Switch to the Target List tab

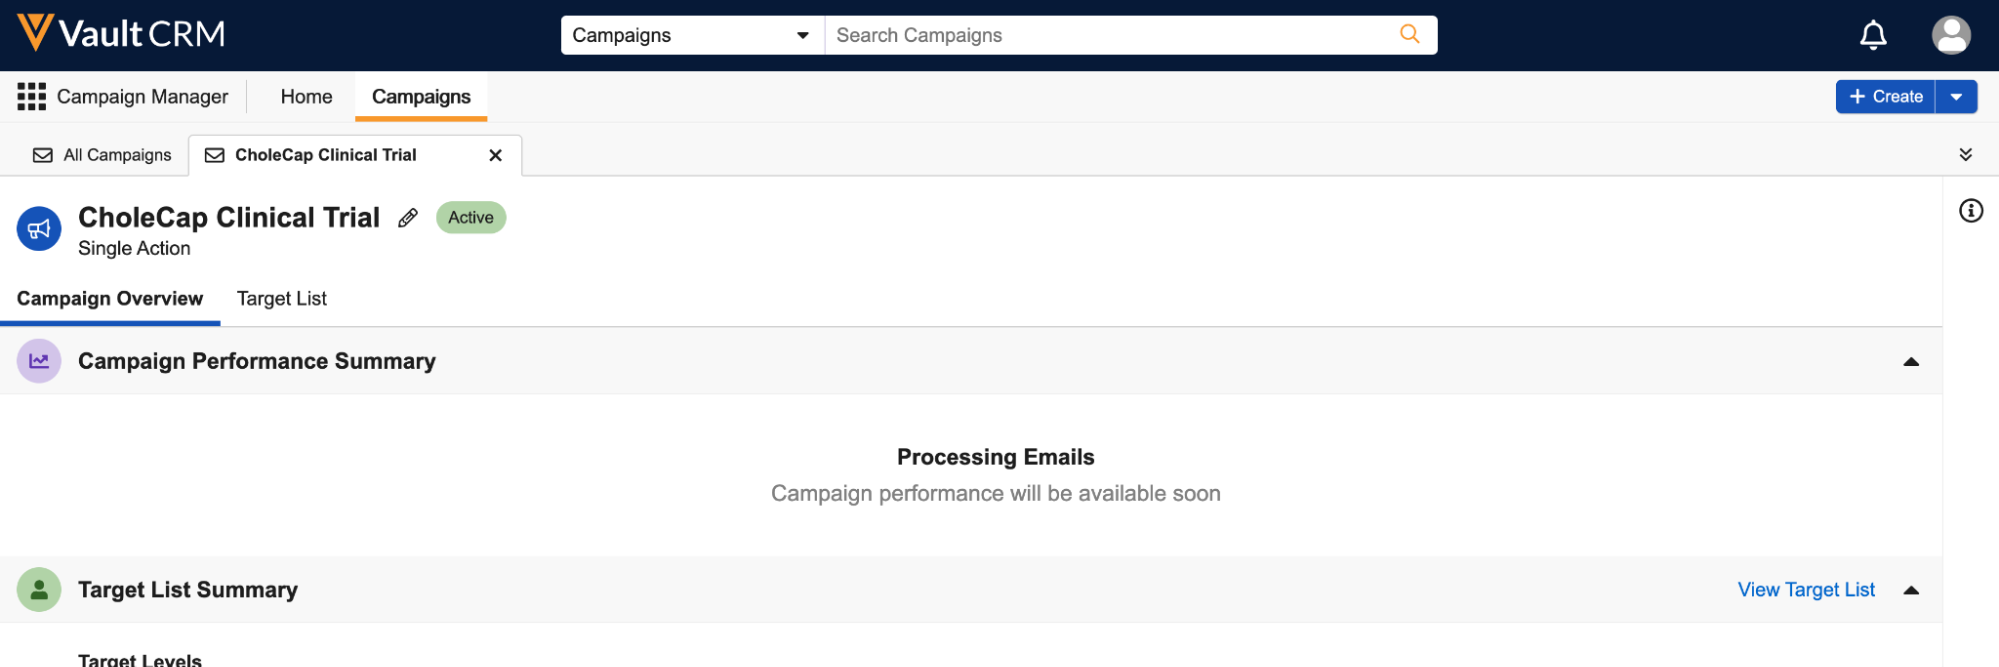pos(281,299)
